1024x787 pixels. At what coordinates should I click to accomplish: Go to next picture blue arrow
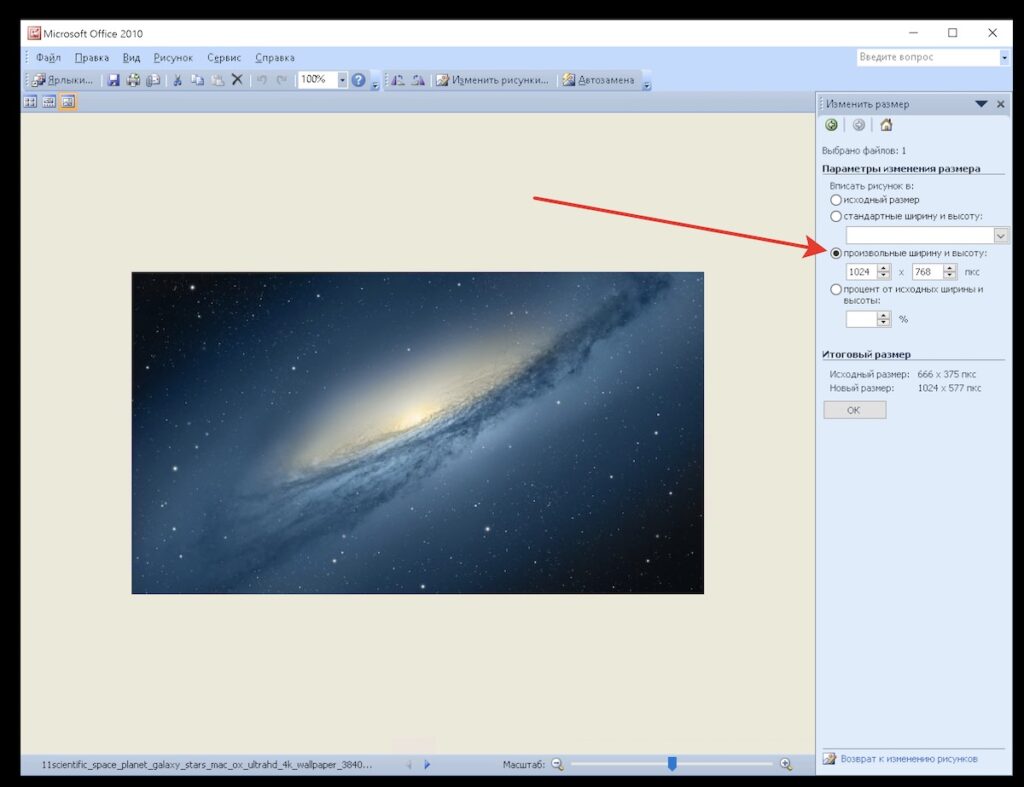click(427, 764)
